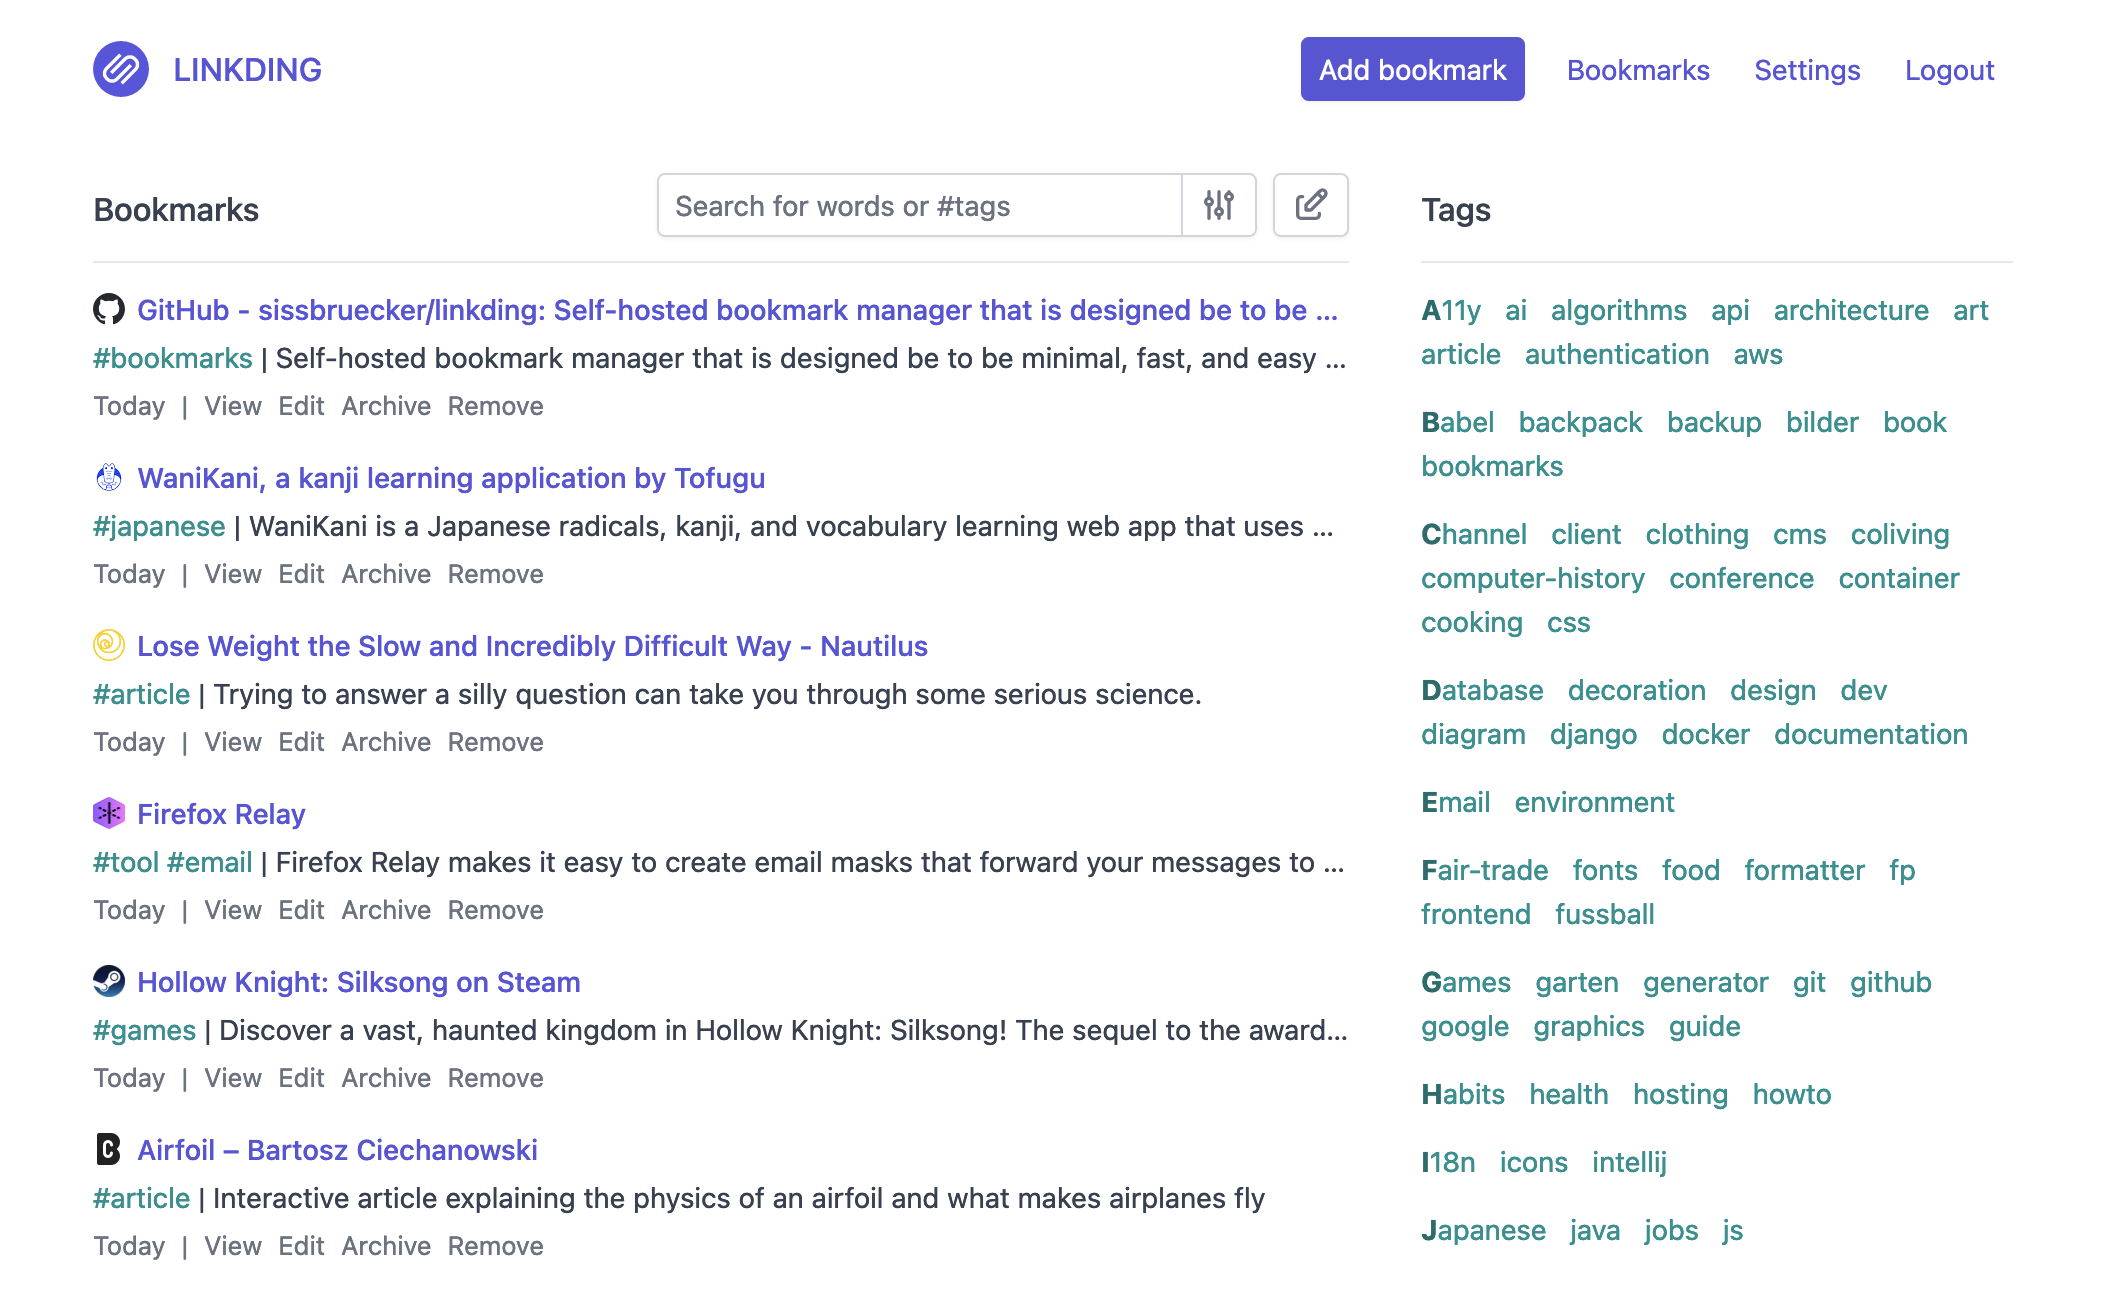Viewport: 2104px width, 1302px height.
Task: Click the Linkding logo icon
Action: [120, 68]
